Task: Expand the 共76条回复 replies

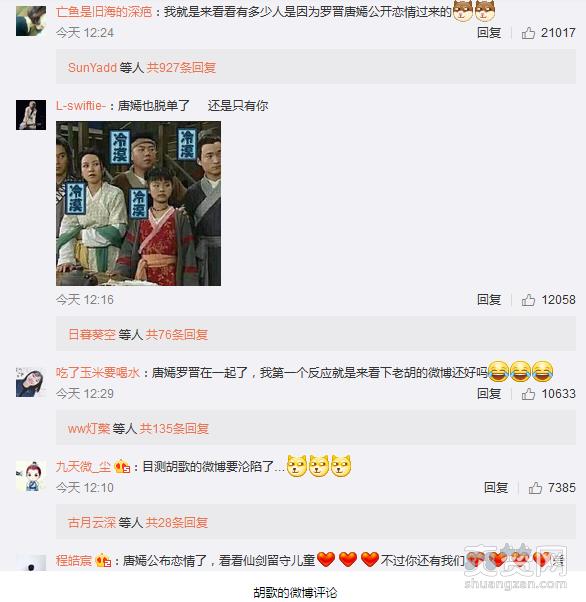Action: [x=177, y=335]
